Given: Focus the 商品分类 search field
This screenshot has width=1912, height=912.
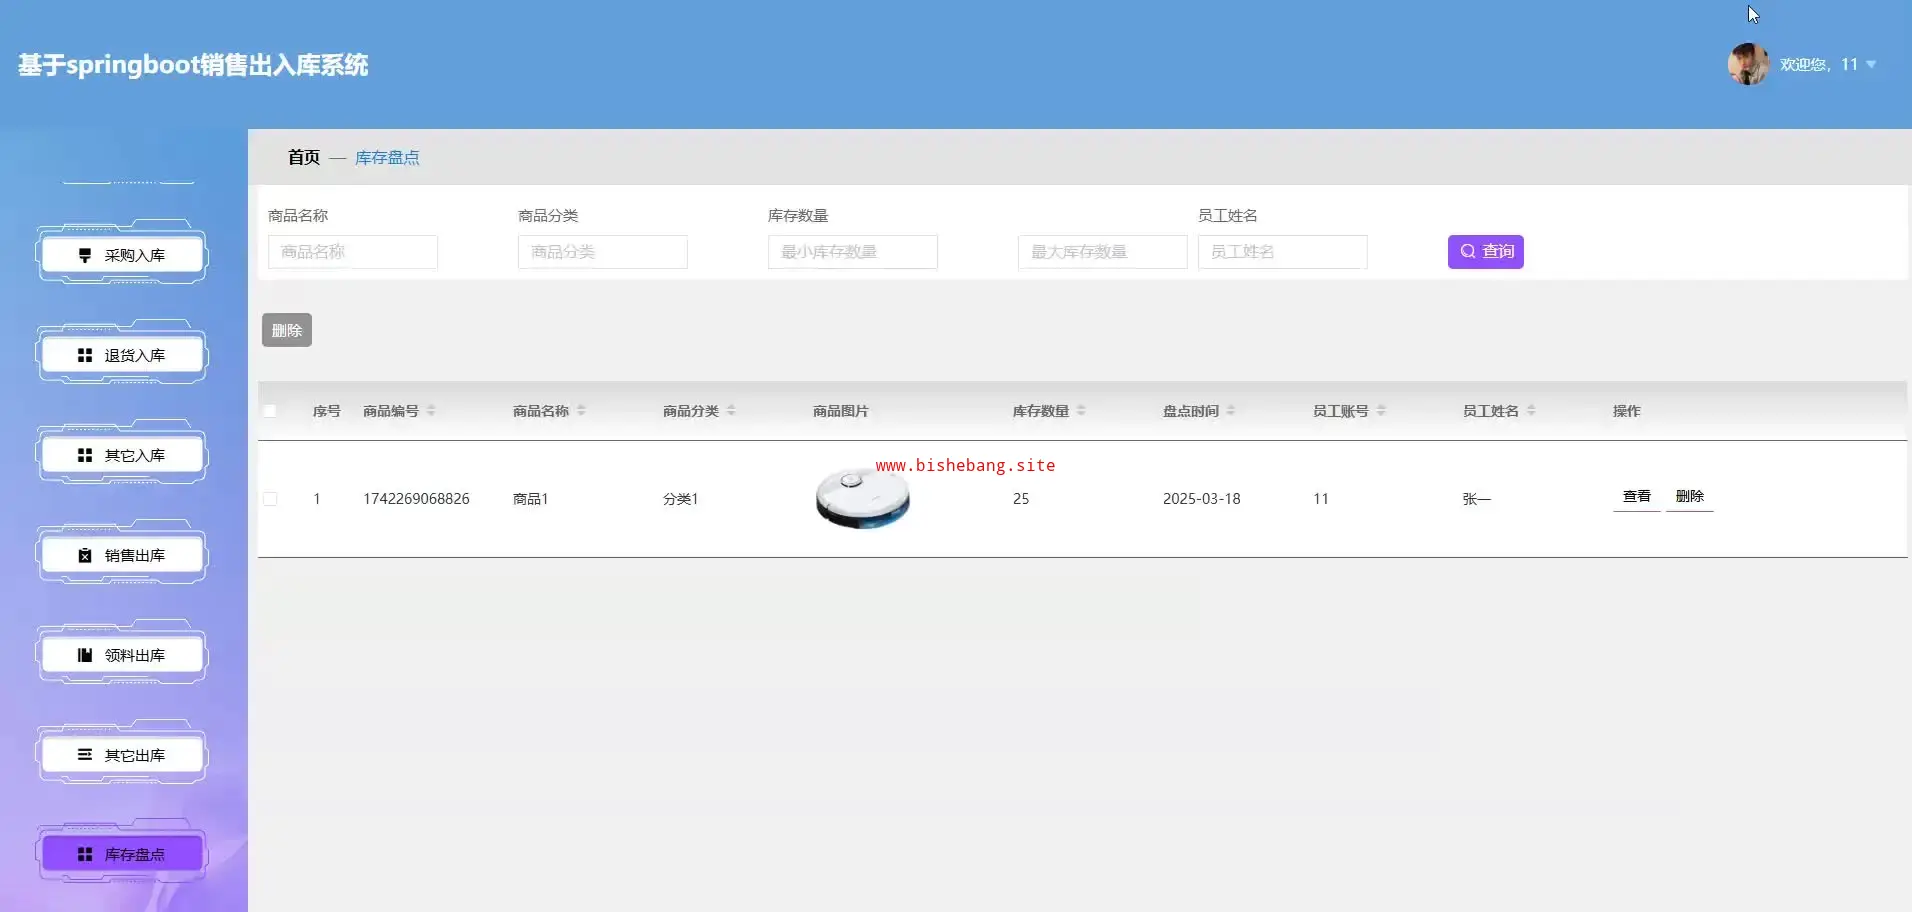Looking at the screenshot, I should (x=603, y=252).
